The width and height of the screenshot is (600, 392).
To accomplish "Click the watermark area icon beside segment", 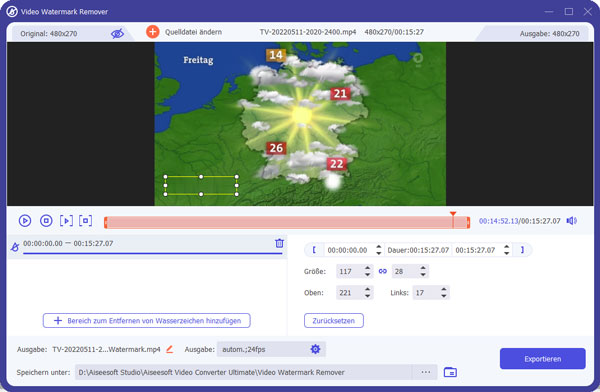I will pos(15,247).
